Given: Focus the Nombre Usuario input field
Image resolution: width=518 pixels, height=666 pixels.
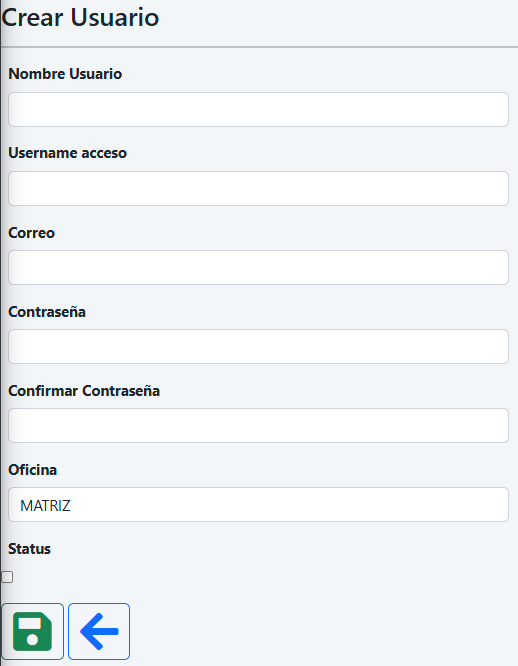Looking at the screenshot, I should coord(258,110).
